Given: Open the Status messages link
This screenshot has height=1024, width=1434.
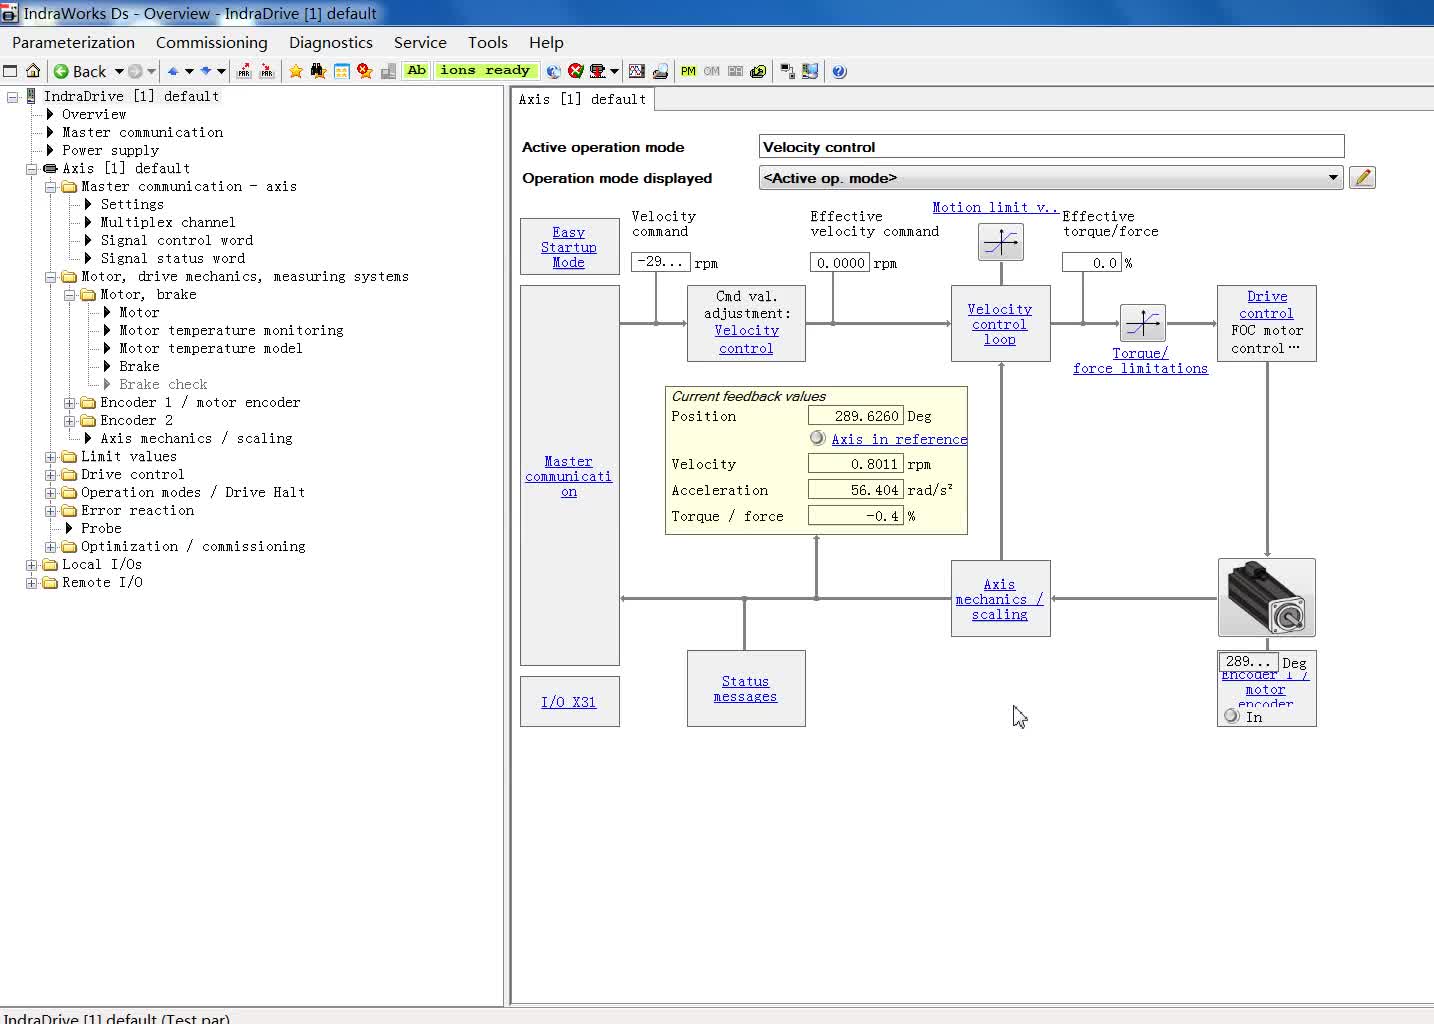Looking at the screenshot, I should (745, 689).
